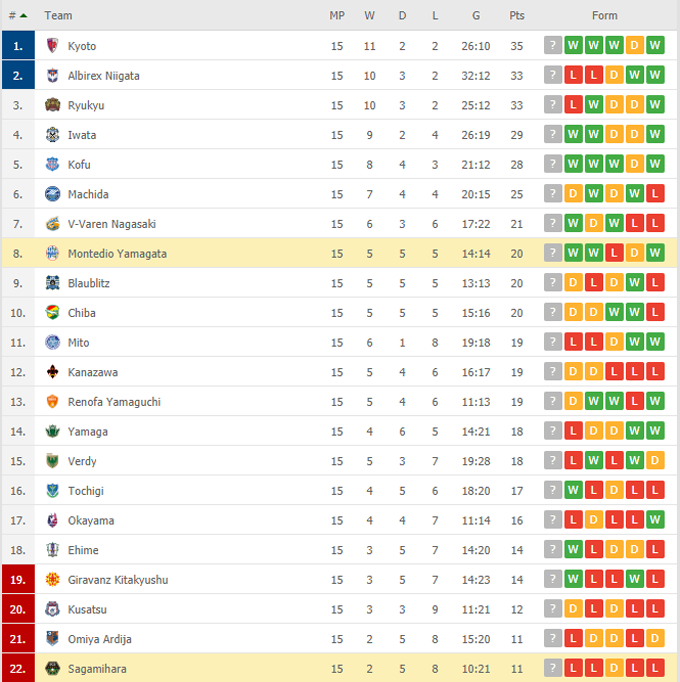The width and height of the screenshot is (680, 682).
Task: Open the Montedio Yamagata team link
Action: pos(117,254)
